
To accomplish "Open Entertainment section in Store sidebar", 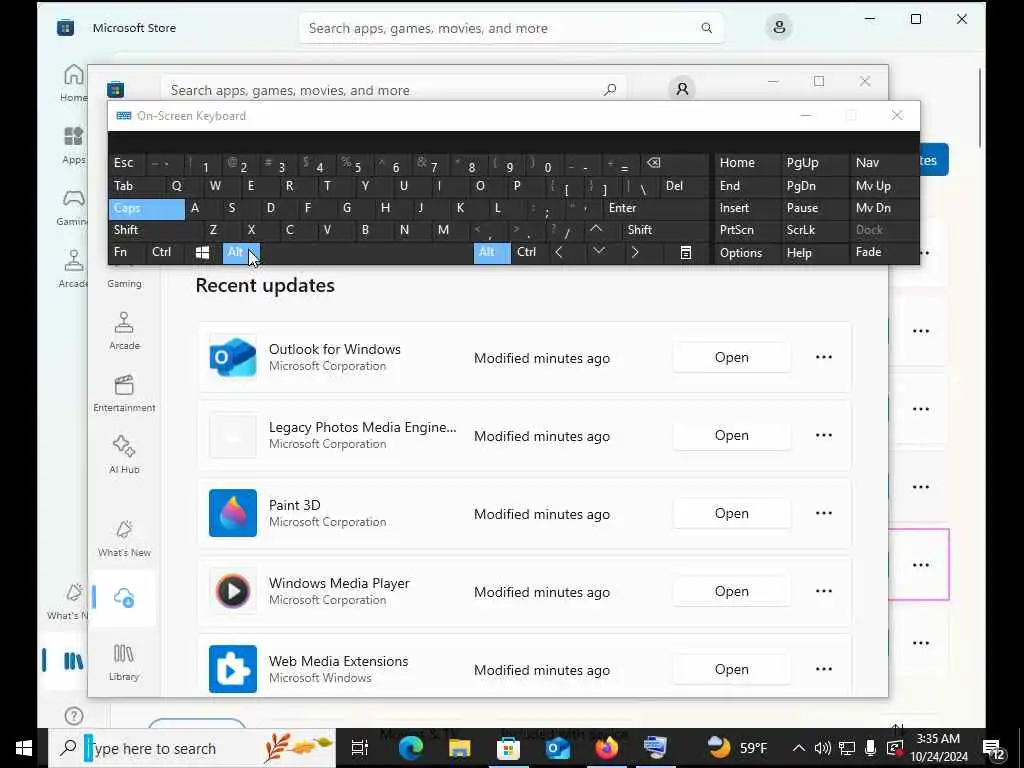I will tap(124, 393).
